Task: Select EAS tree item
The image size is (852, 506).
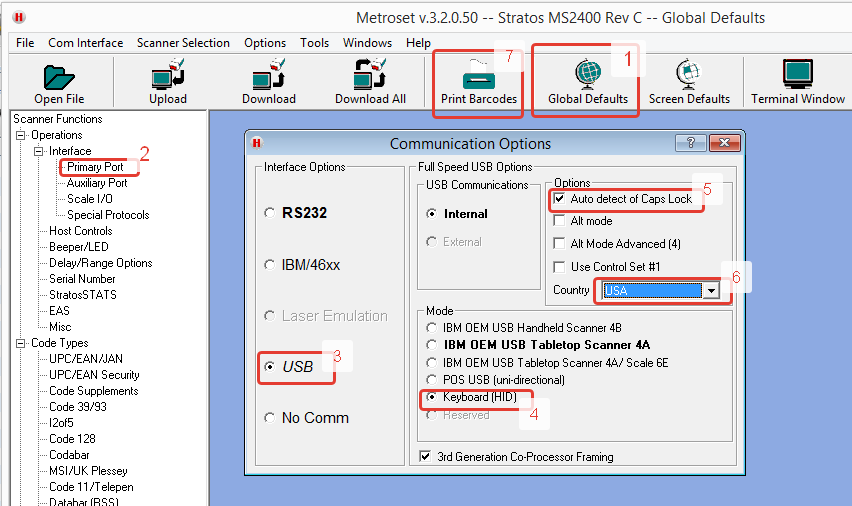Action: point(59,311)
